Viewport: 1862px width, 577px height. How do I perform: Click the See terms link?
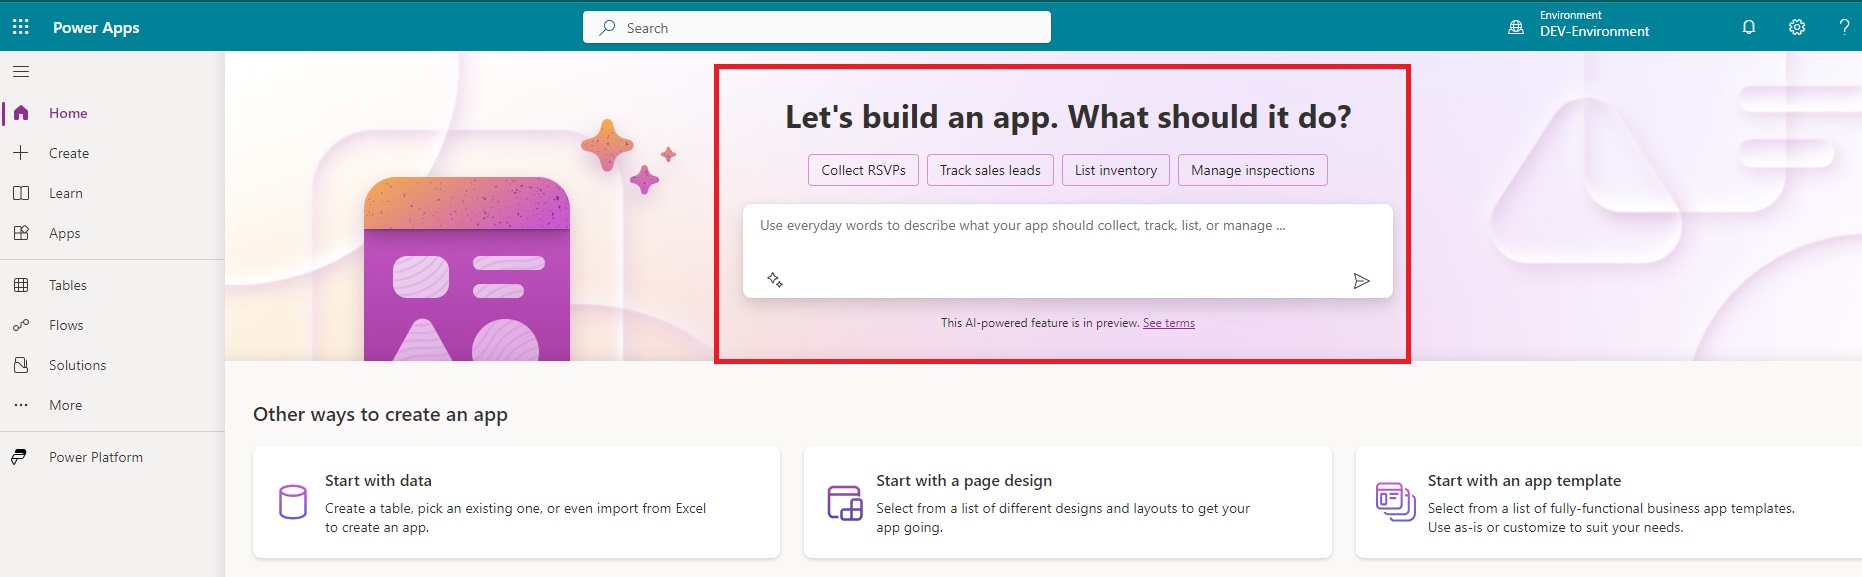(x=1168, y=323)
